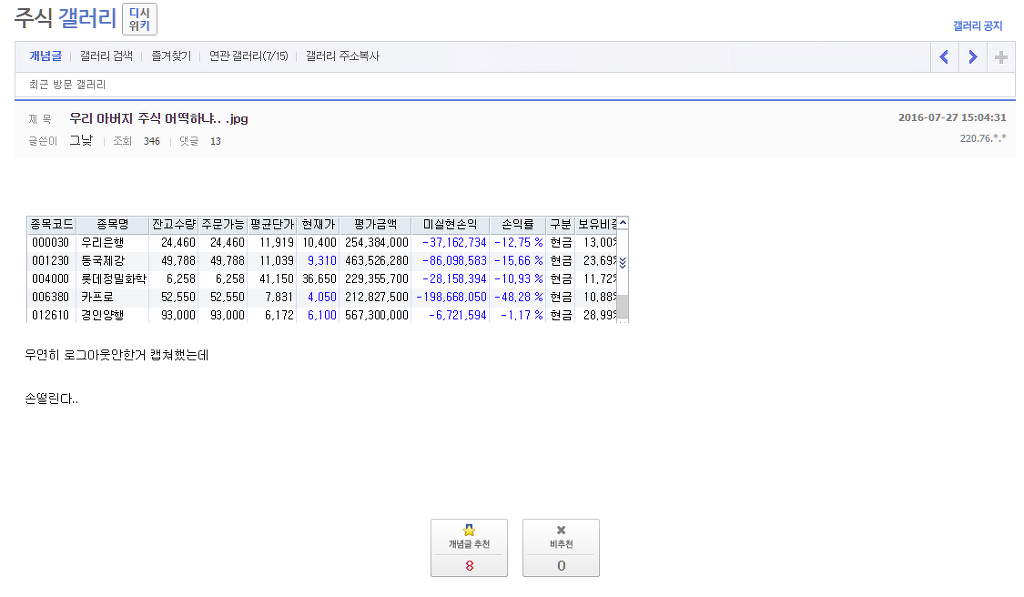Click 종목코드 column header
Viewport: 1024px width, 597px height.
tap(52, 225)
